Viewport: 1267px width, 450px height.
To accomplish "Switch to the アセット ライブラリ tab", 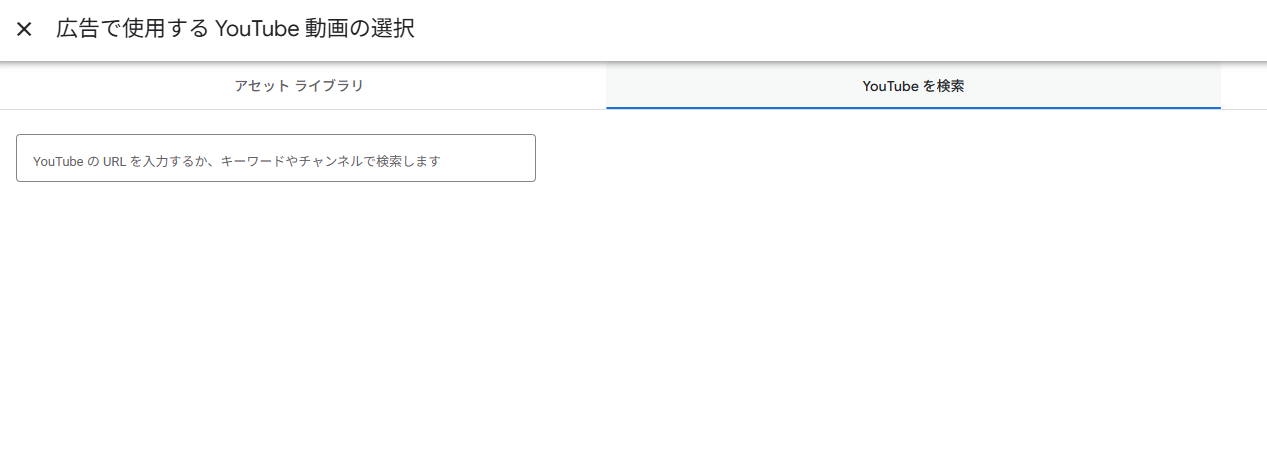I will click(299, 86).
